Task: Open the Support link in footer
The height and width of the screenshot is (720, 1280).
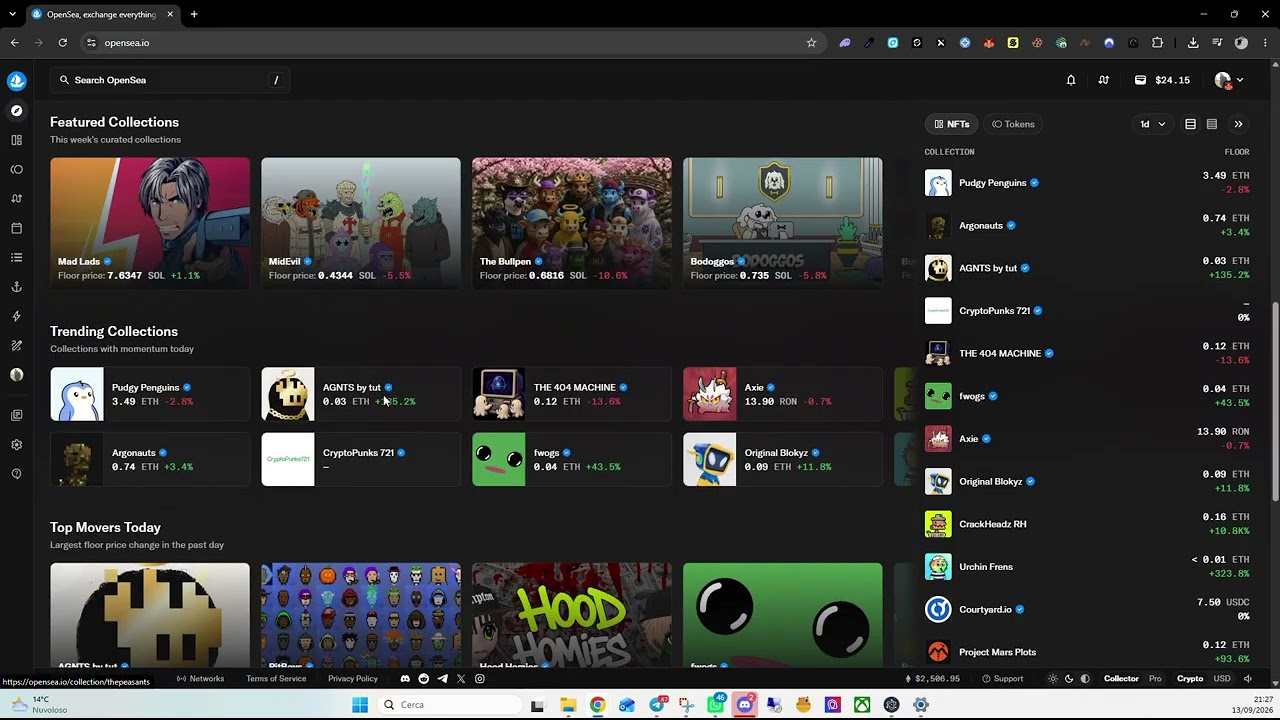Action: 1002,679
